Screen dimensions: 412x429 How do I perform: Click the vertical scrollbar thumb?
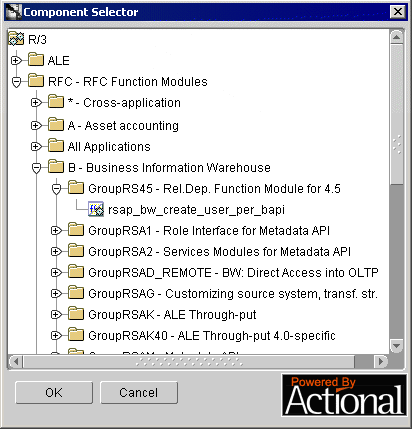(396, 113)
